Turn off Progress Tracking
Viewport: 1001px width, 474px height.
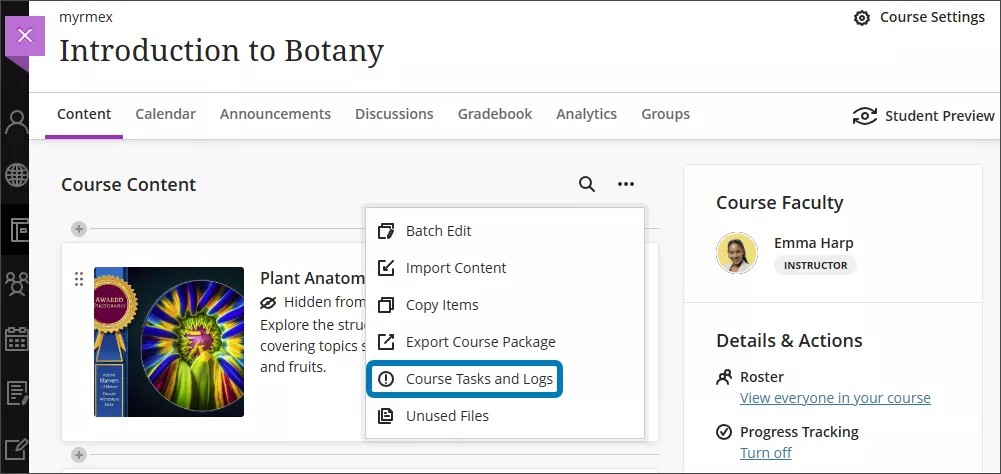[x=765, y=453]
